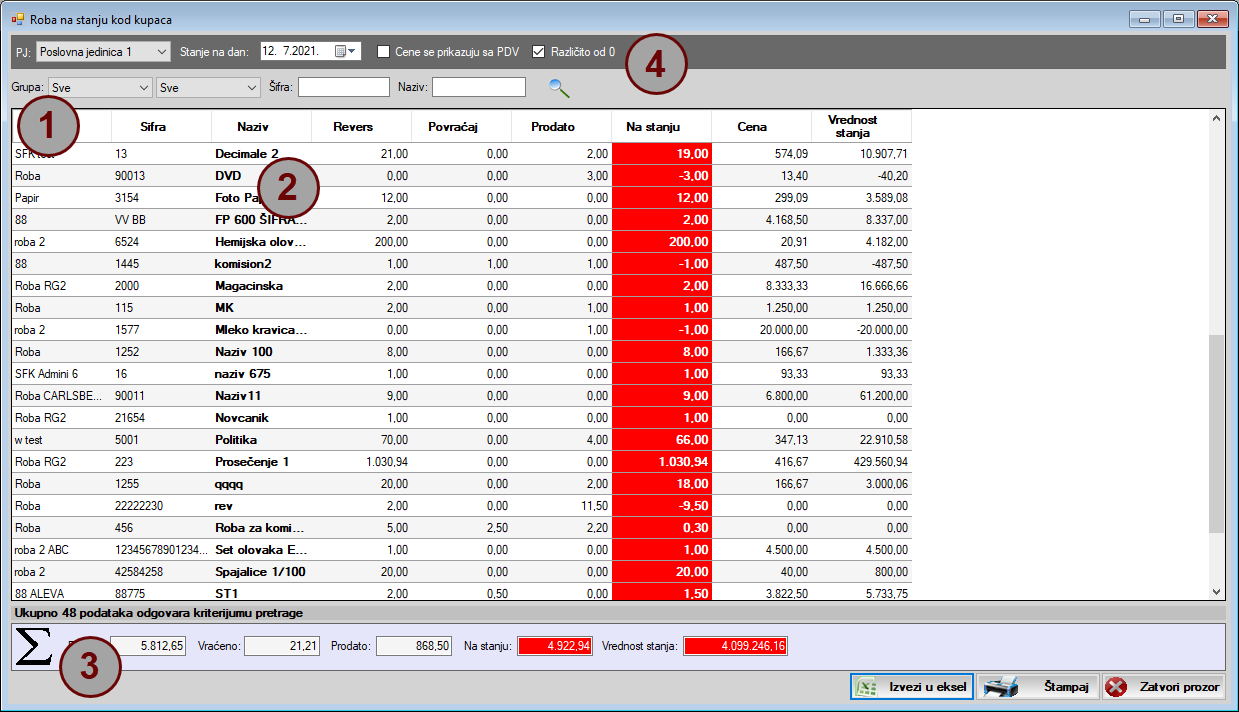Click the 20.000,00 Cena cell
Screen dimensions: 1239x712
tap(761, 330)
